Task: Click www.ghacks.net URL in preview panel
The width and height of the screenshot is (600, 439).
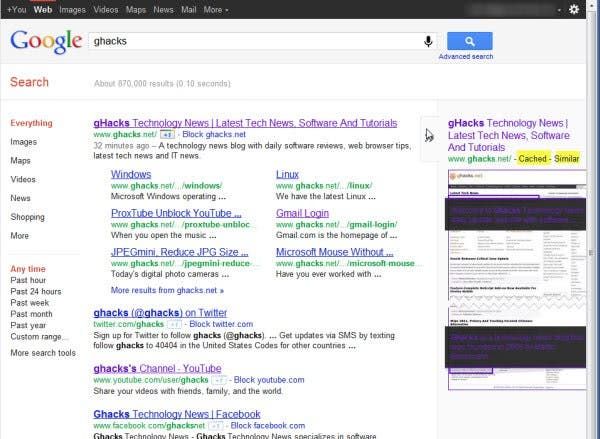Action: [x=479, y=159]
